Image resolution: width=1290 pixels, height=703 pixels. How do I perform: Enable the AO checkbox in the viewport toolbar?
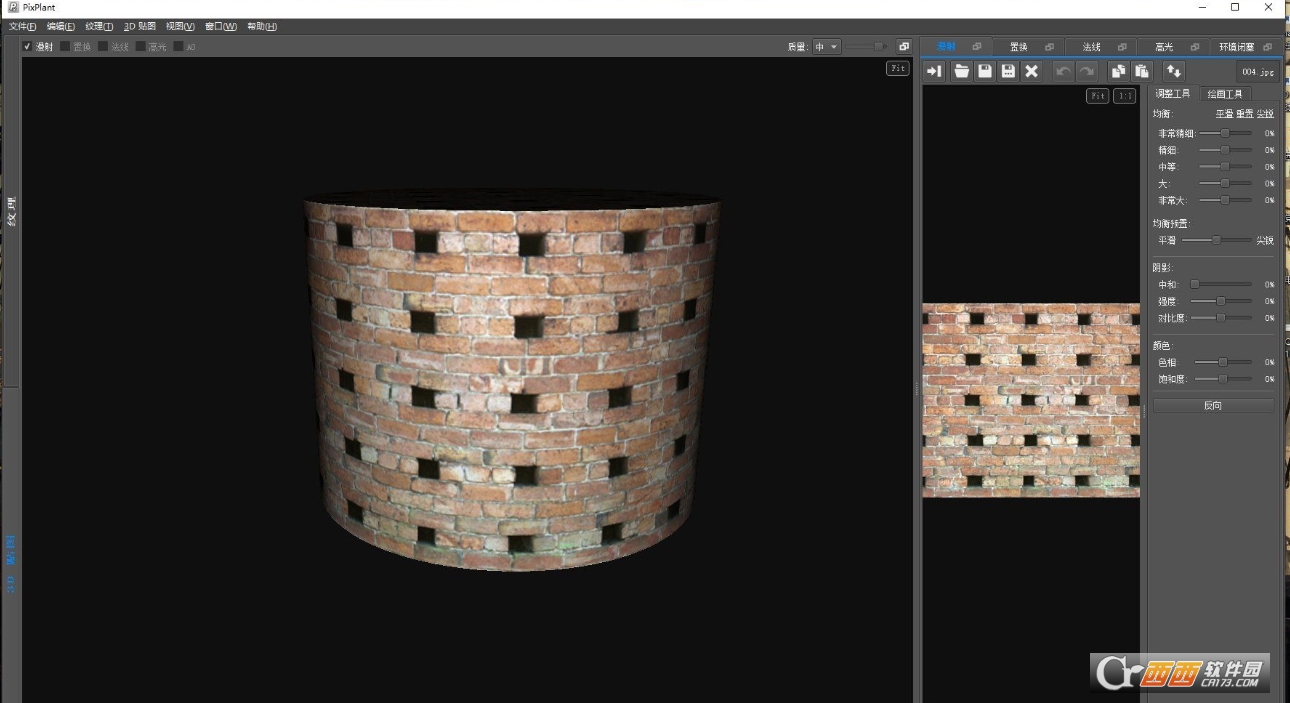coord(178,46)
